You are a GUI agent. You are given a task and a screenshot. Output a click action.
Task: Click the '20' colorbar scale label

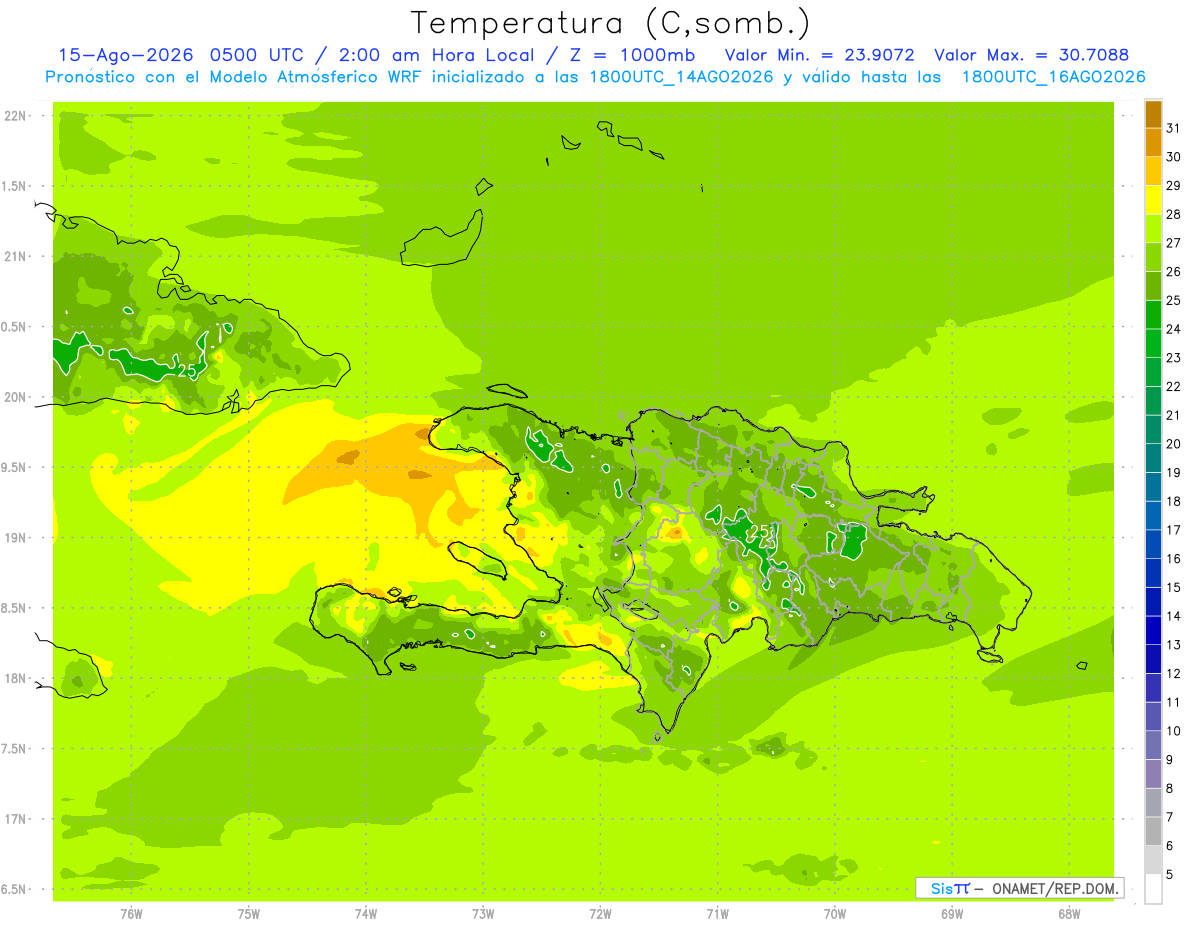point(1174,444)
